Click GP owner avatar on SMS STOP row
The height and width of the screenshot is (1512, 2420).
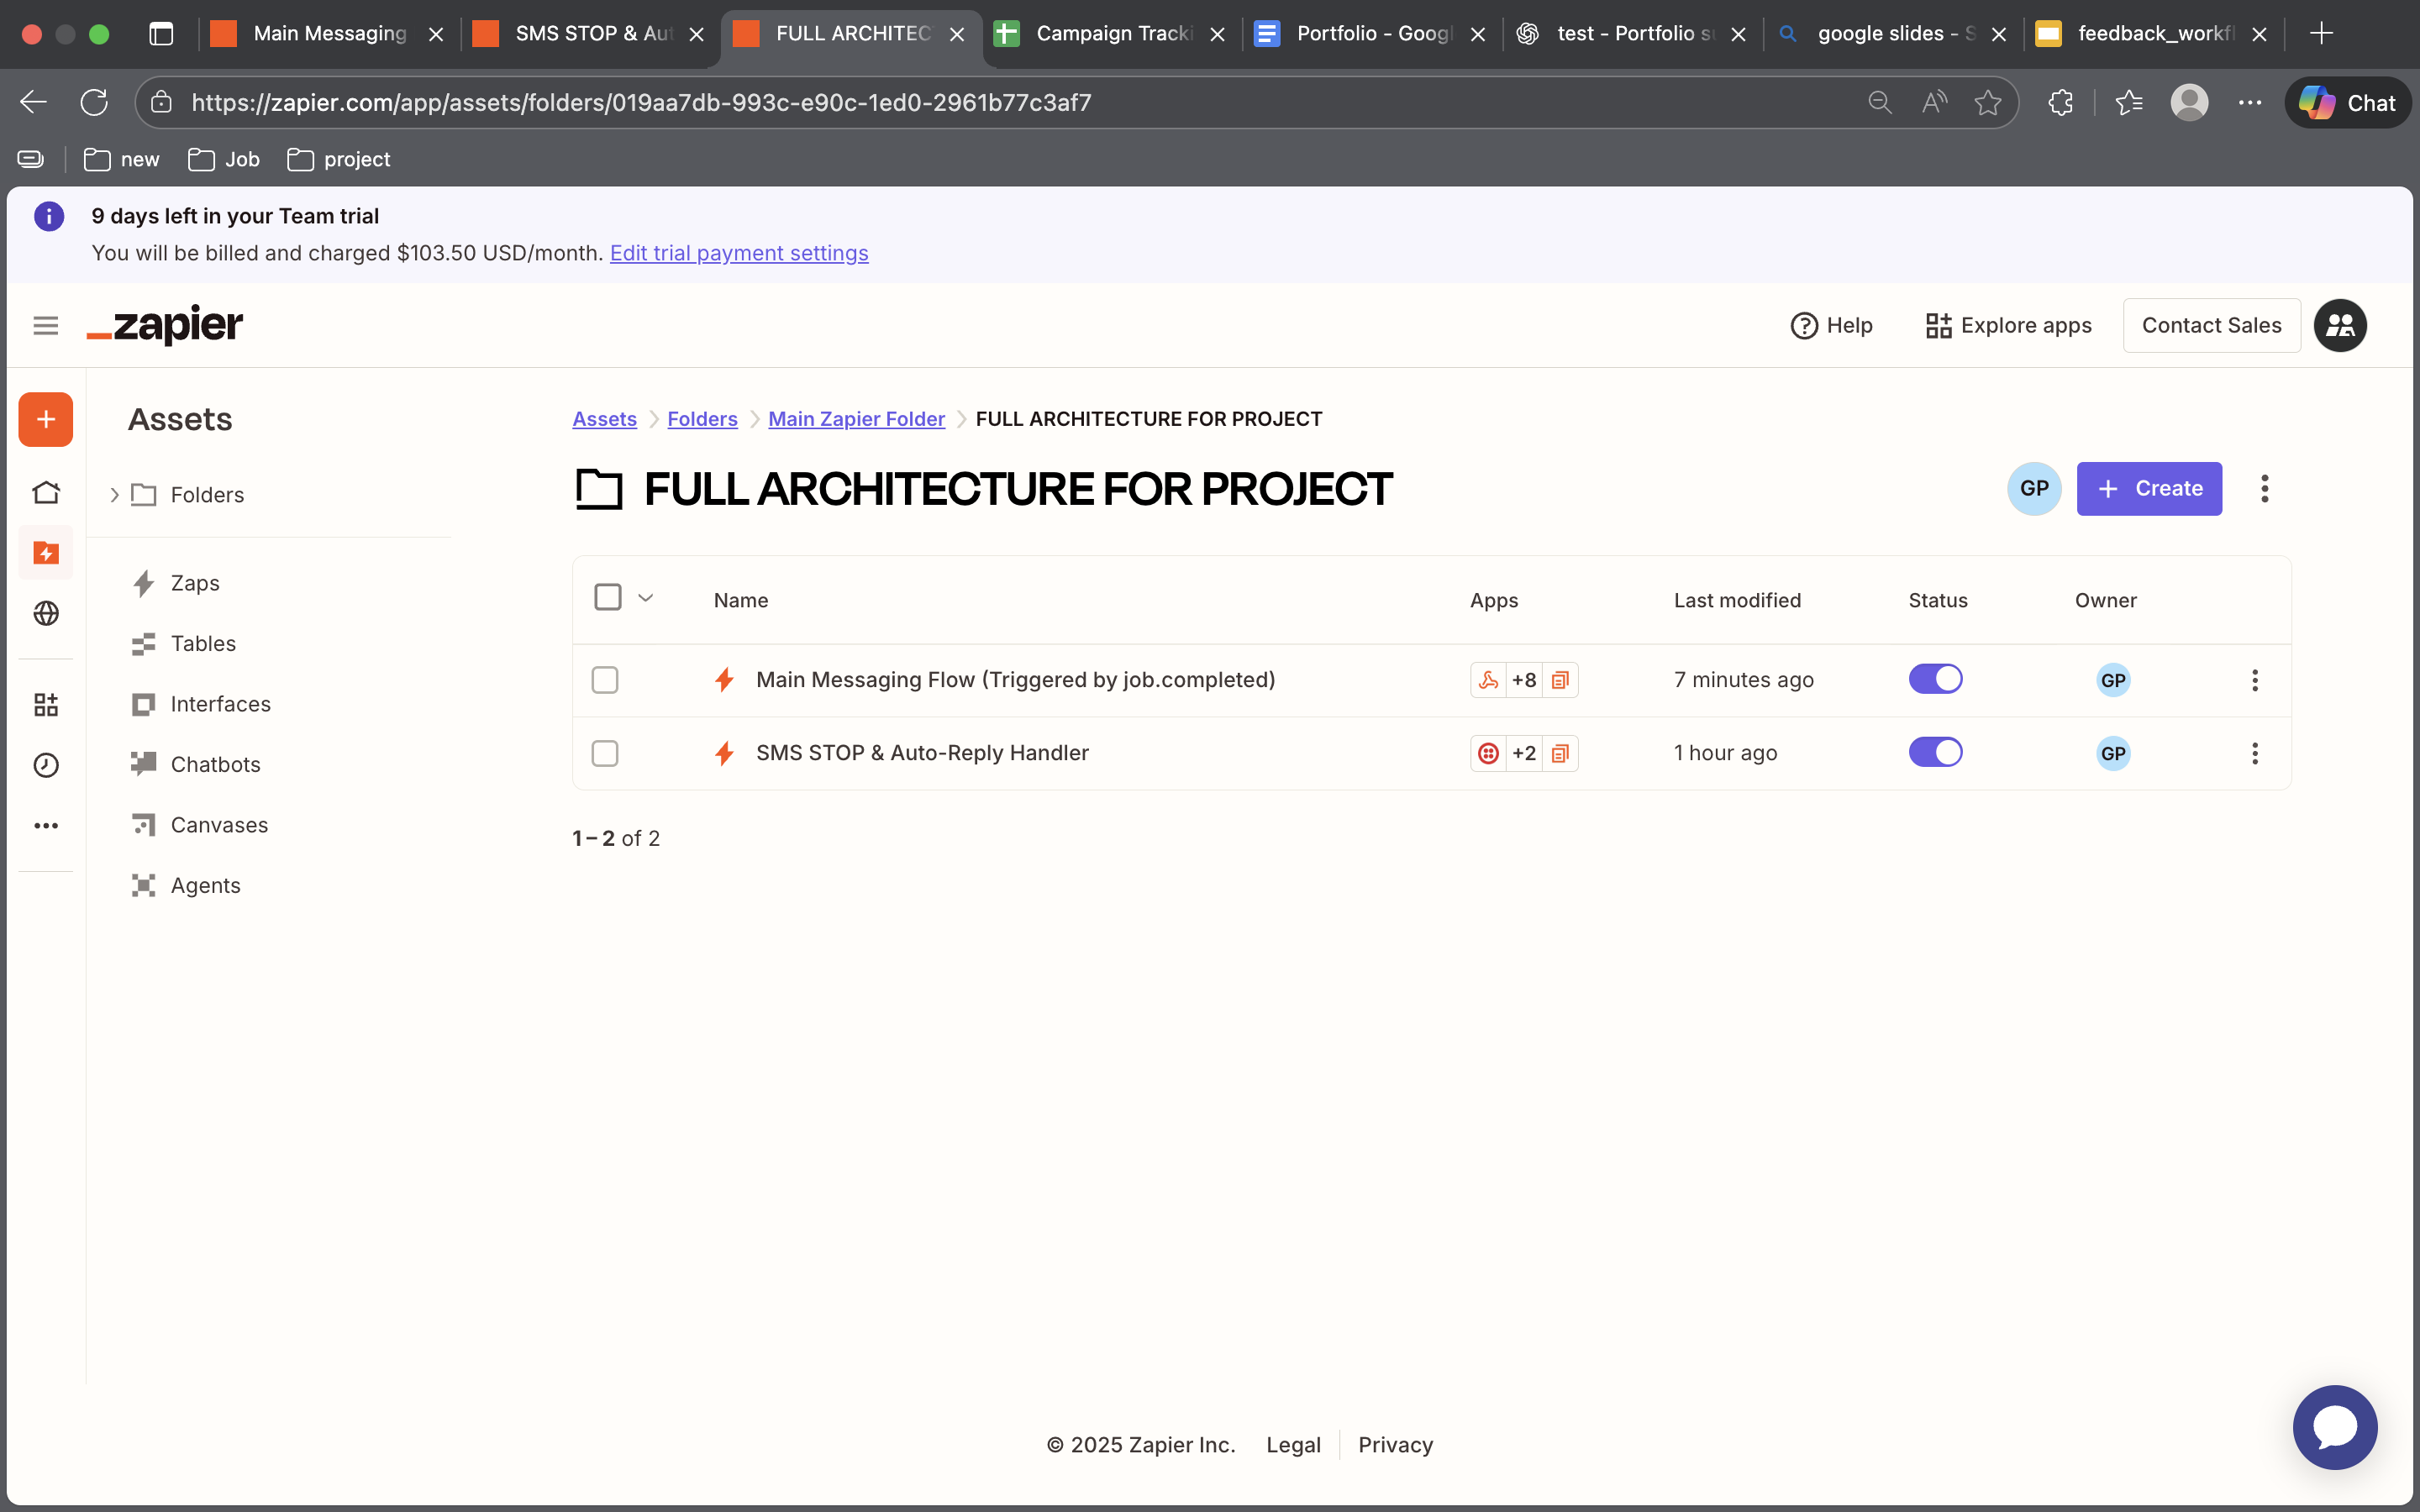click(x=2113, y=753)
